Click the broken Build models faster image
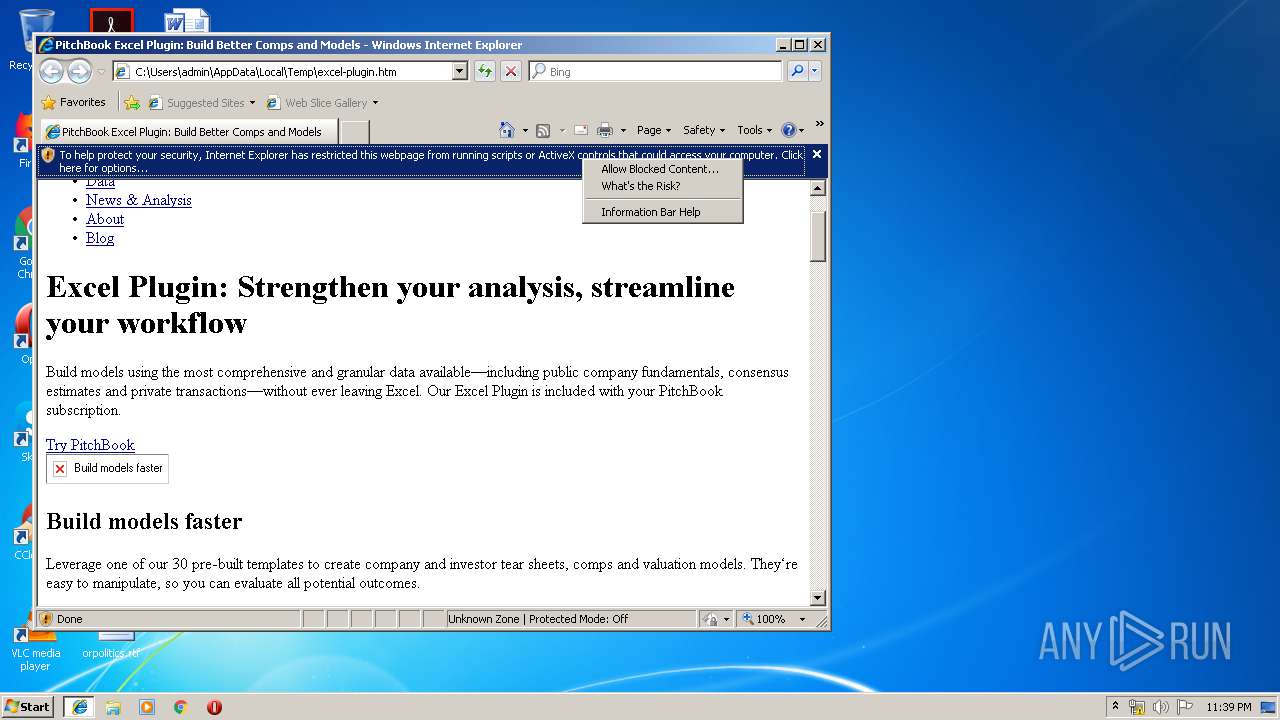The image size is (1280, 720). click(x=107, y=468)
